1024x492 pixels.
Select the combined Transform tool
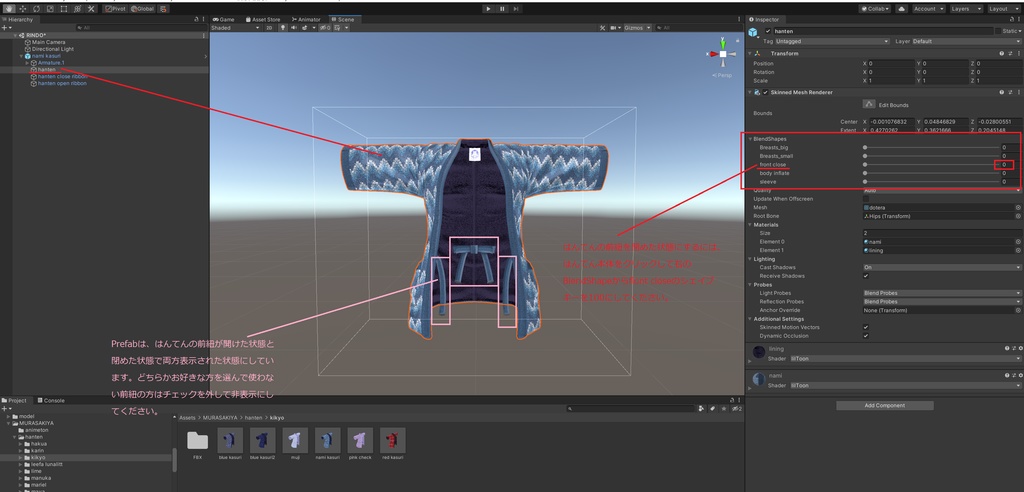pyautogui.click(x=78, y=9)
